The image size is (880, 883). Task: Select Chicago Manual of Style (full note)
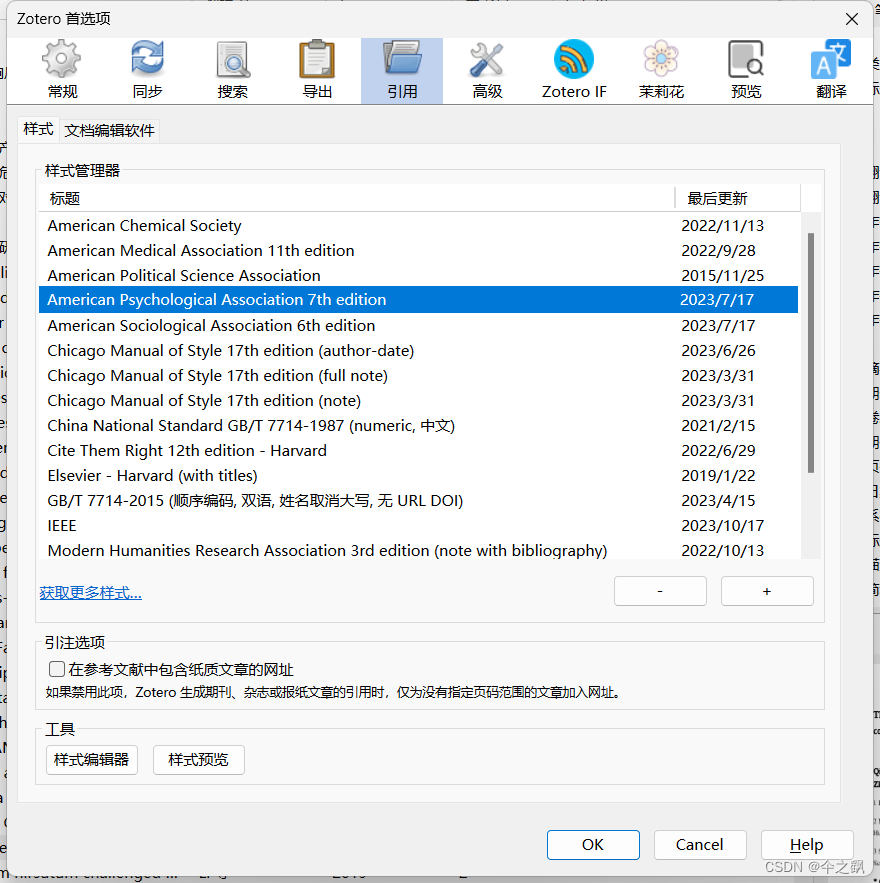click(x=418, y=376)
